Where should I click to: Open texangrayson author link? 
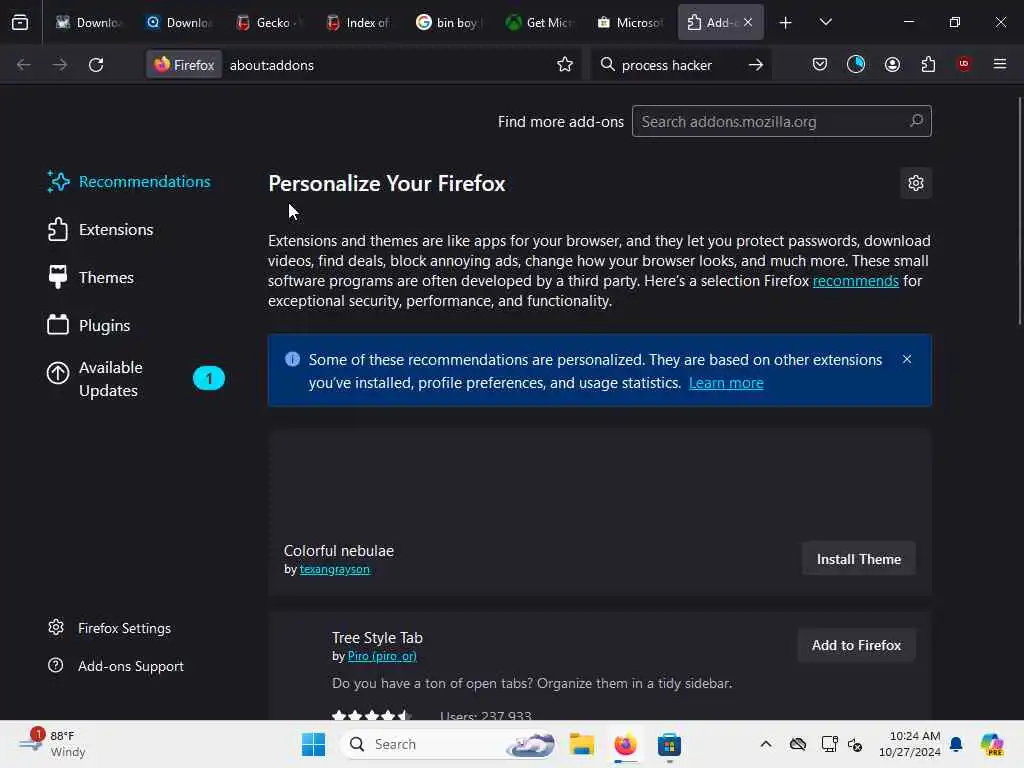pyautogui.click(x=334, y=569)
